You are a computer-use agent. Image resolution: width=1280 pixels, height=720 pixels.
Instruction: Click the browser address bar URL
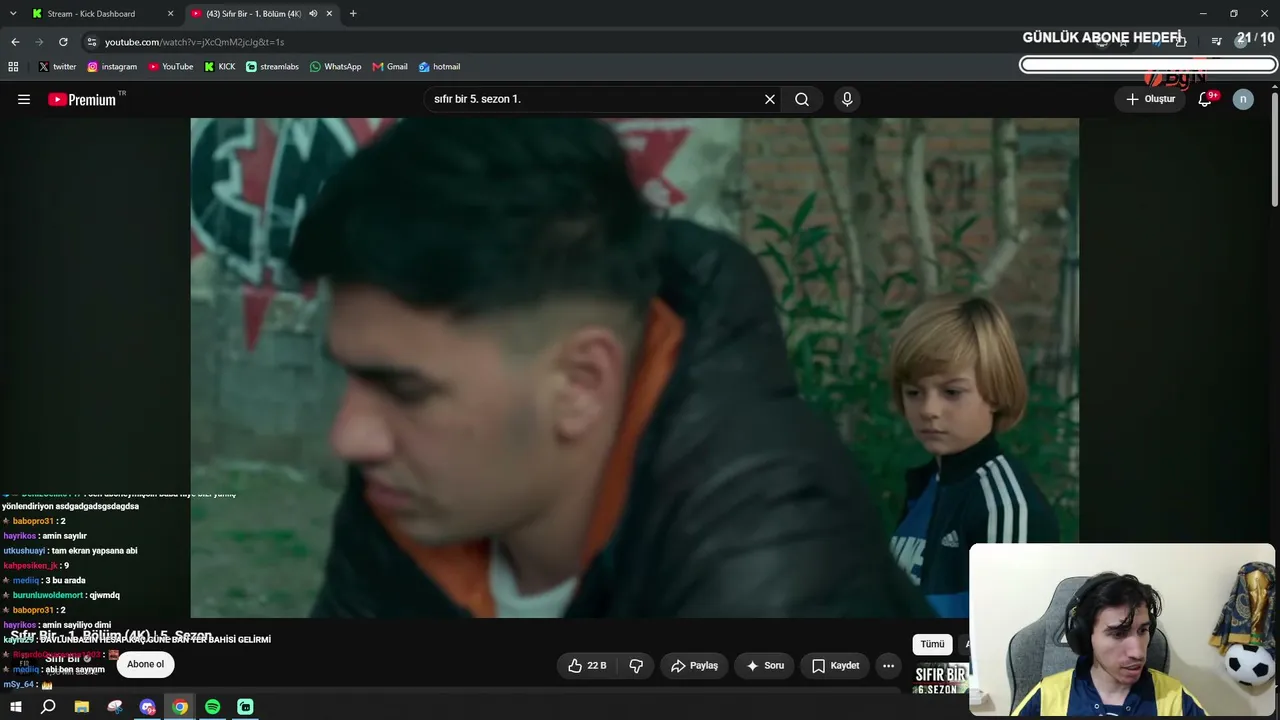pyautogui.click(x=195, y=42)
